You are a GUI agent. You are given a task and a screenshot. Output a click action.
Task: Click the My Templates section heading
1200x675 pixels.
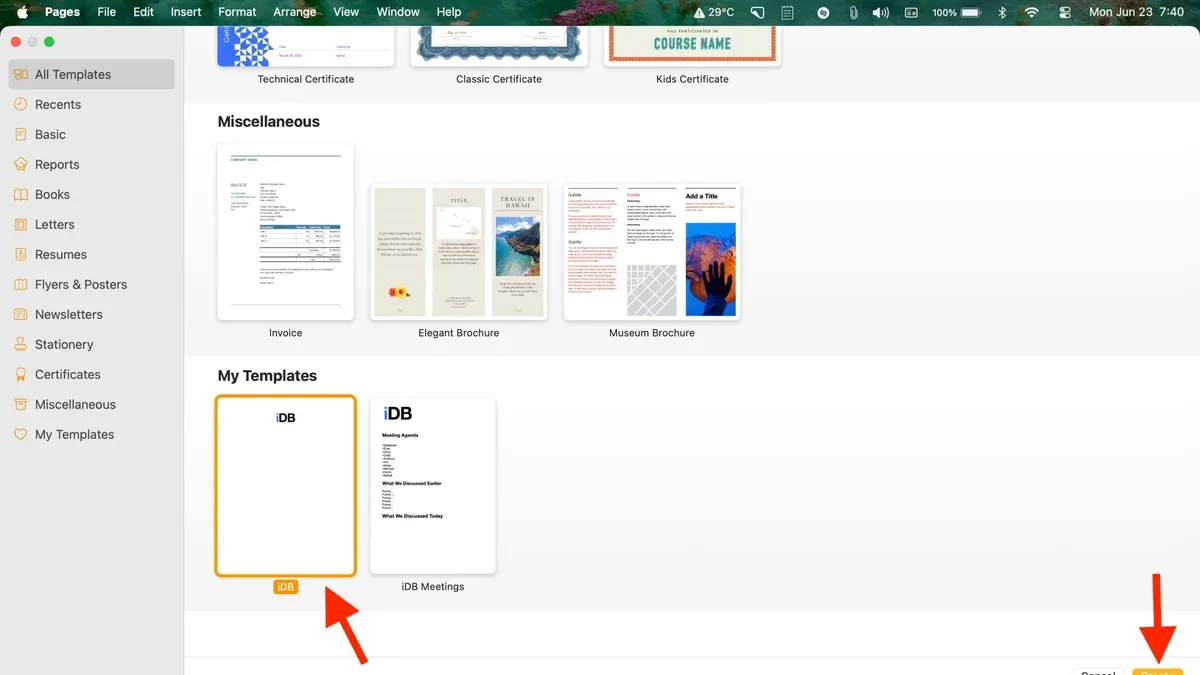(267, 376)
